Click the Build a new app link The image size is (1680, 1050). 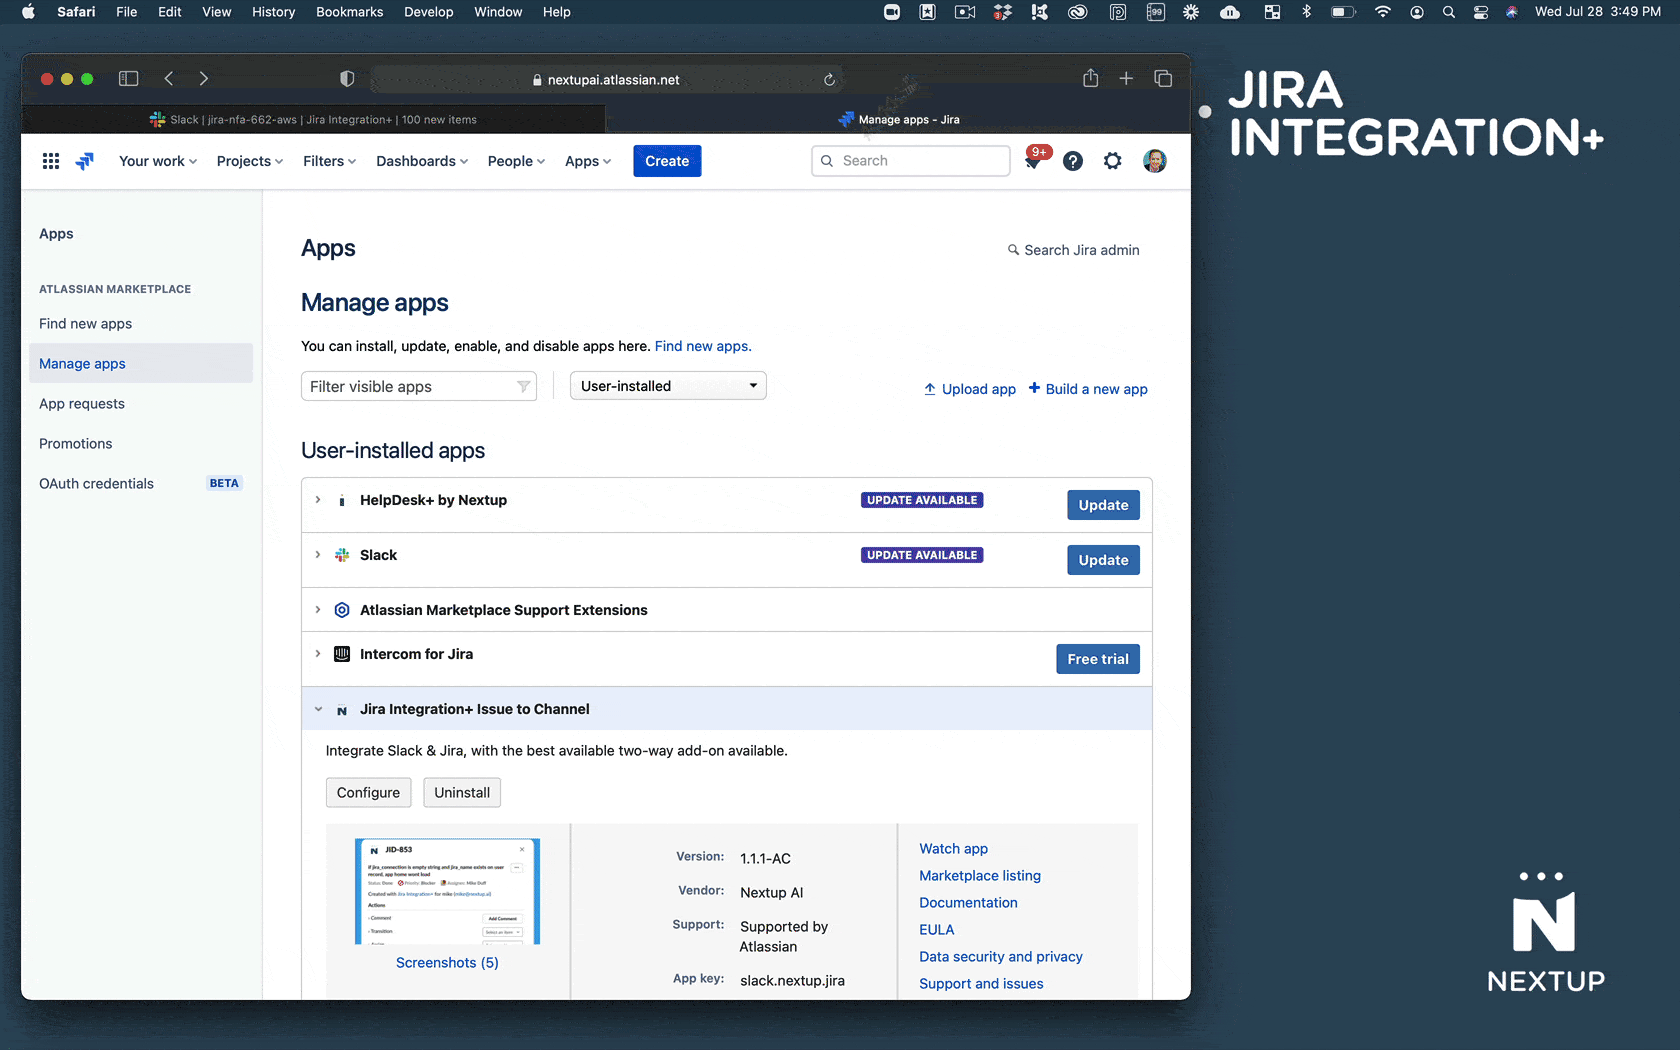(1088, 389)
